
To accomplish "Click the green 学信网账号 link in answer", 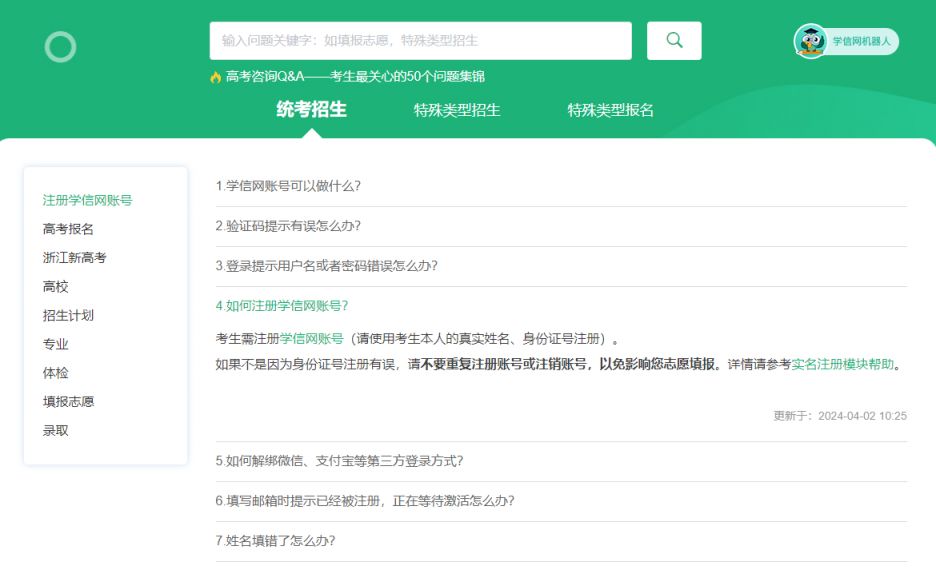I will 311,339.
